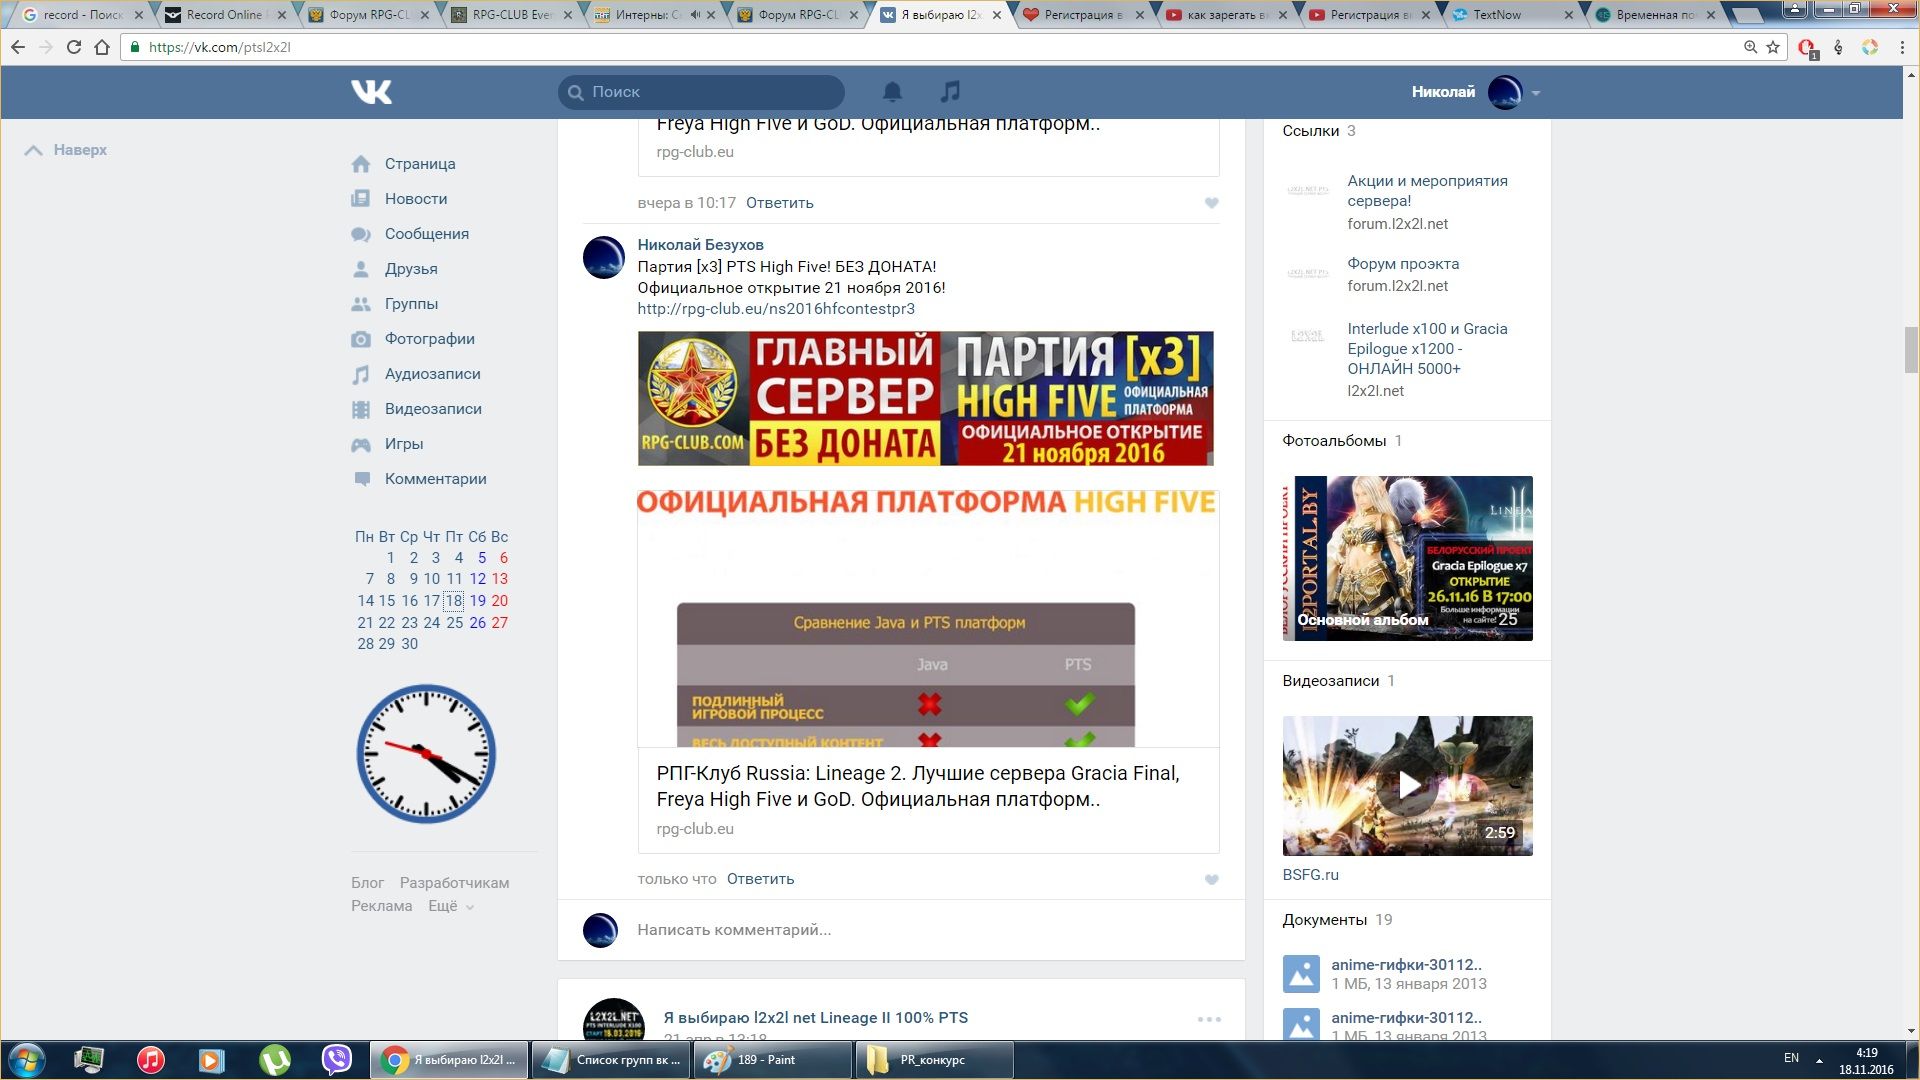This screenshot has height=1080, width=1920.
Task: Open Windows Start button
Action: pyautogui.click(x=26, y=1060)
